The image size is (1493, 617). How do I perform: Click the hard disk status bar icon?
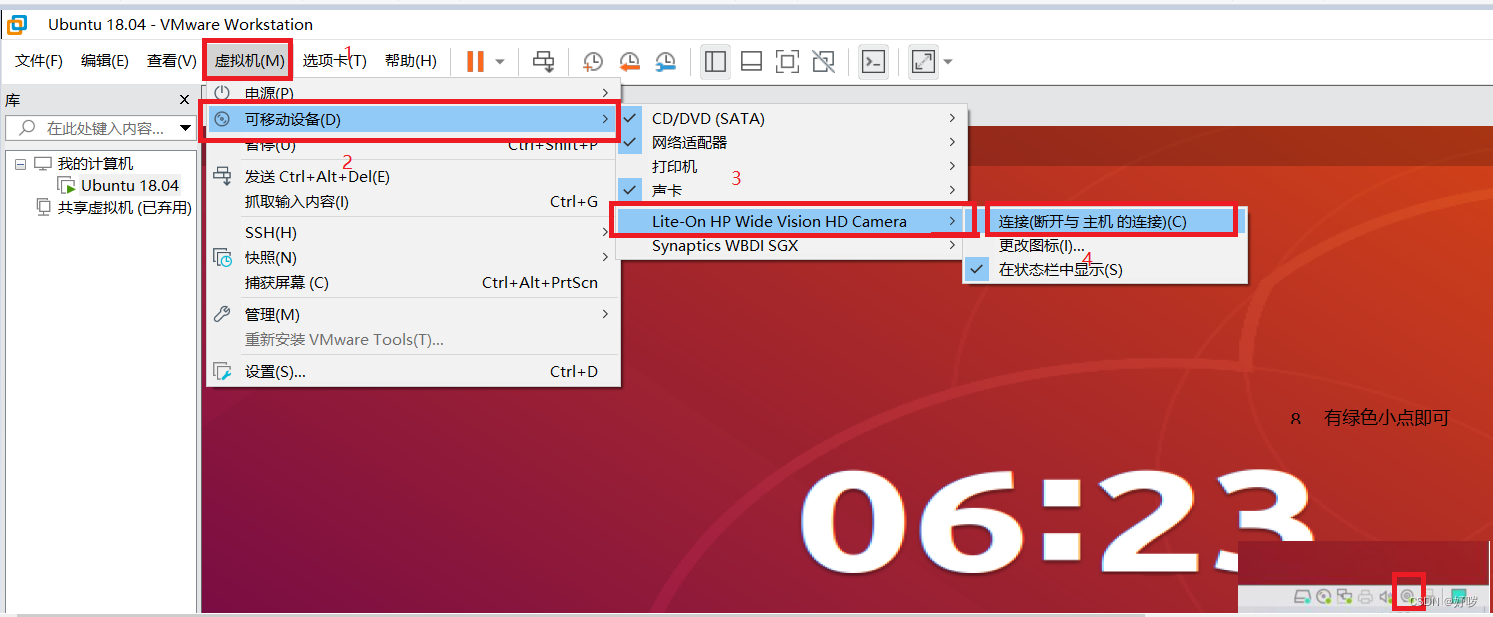[1302, 598]
